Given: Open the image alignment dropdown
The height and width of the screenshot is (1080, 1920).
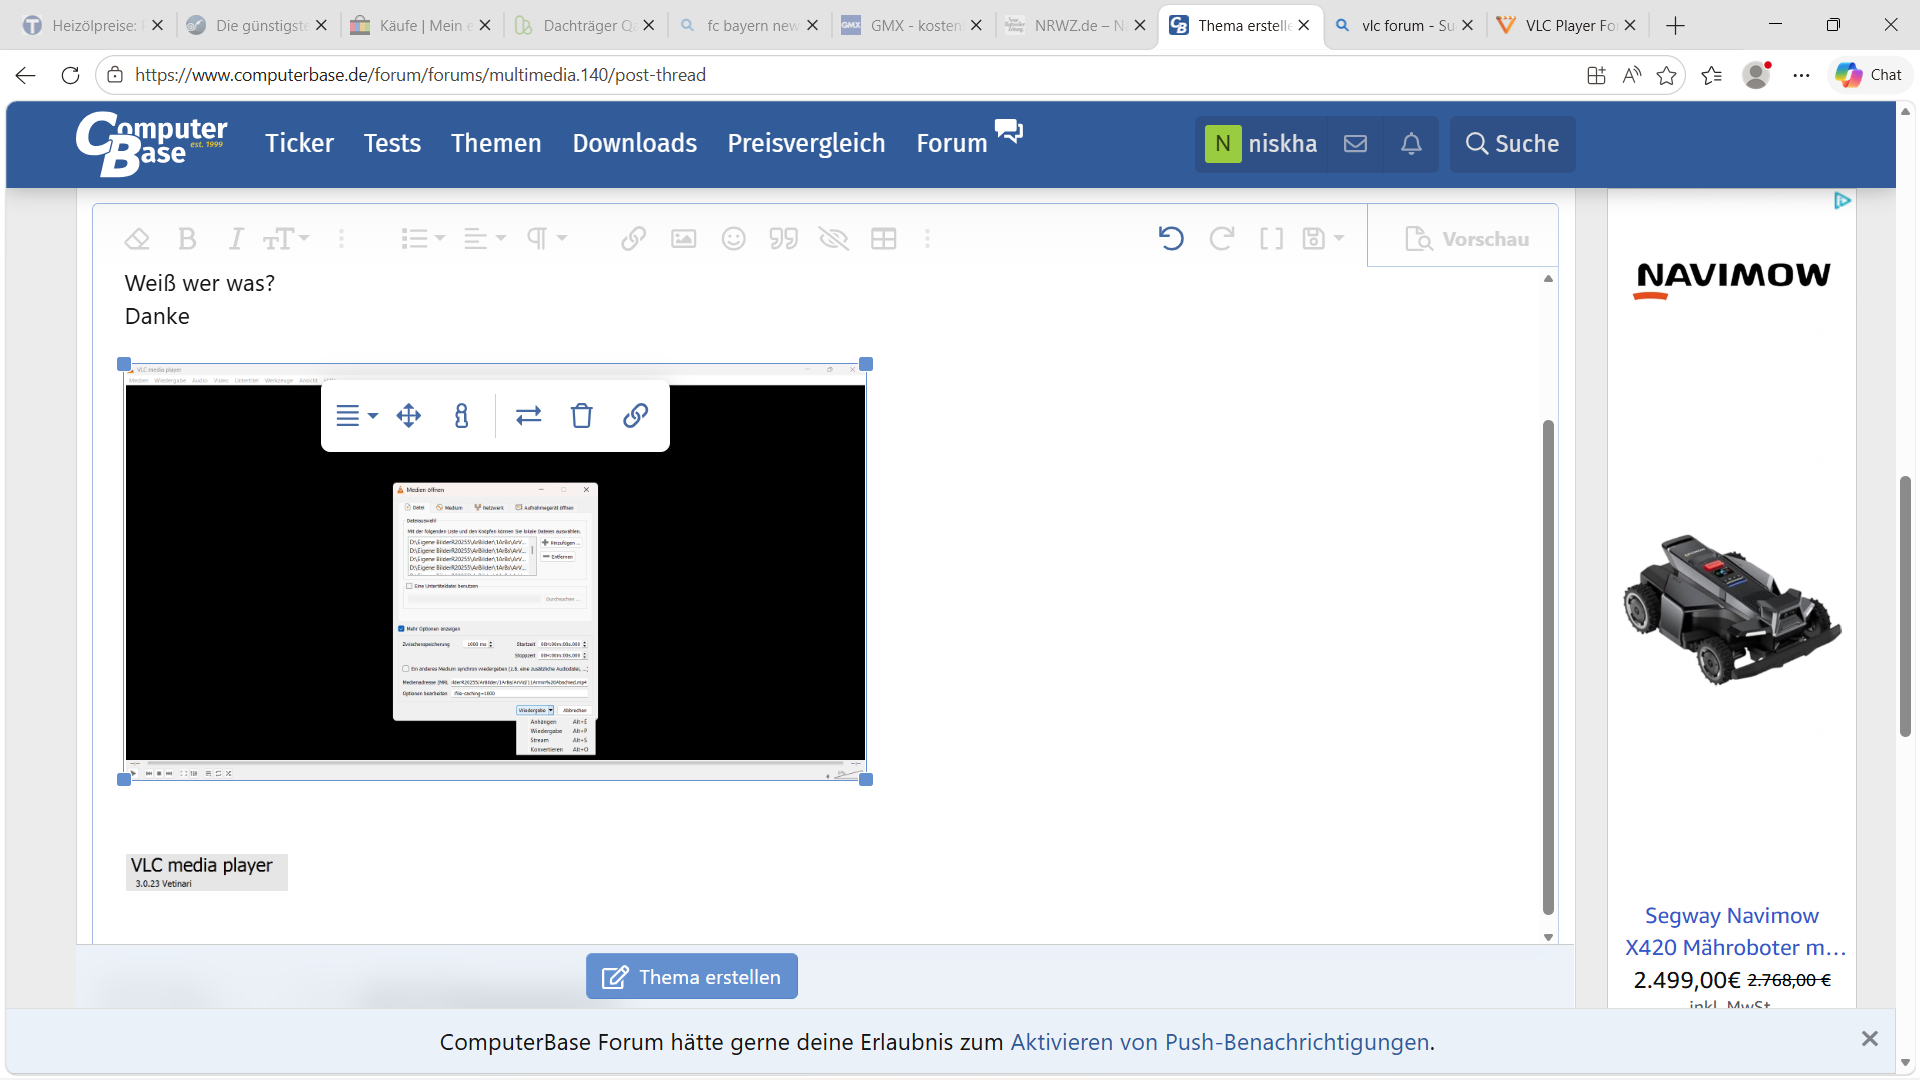Looking at the screenshot, I should 357,416.
